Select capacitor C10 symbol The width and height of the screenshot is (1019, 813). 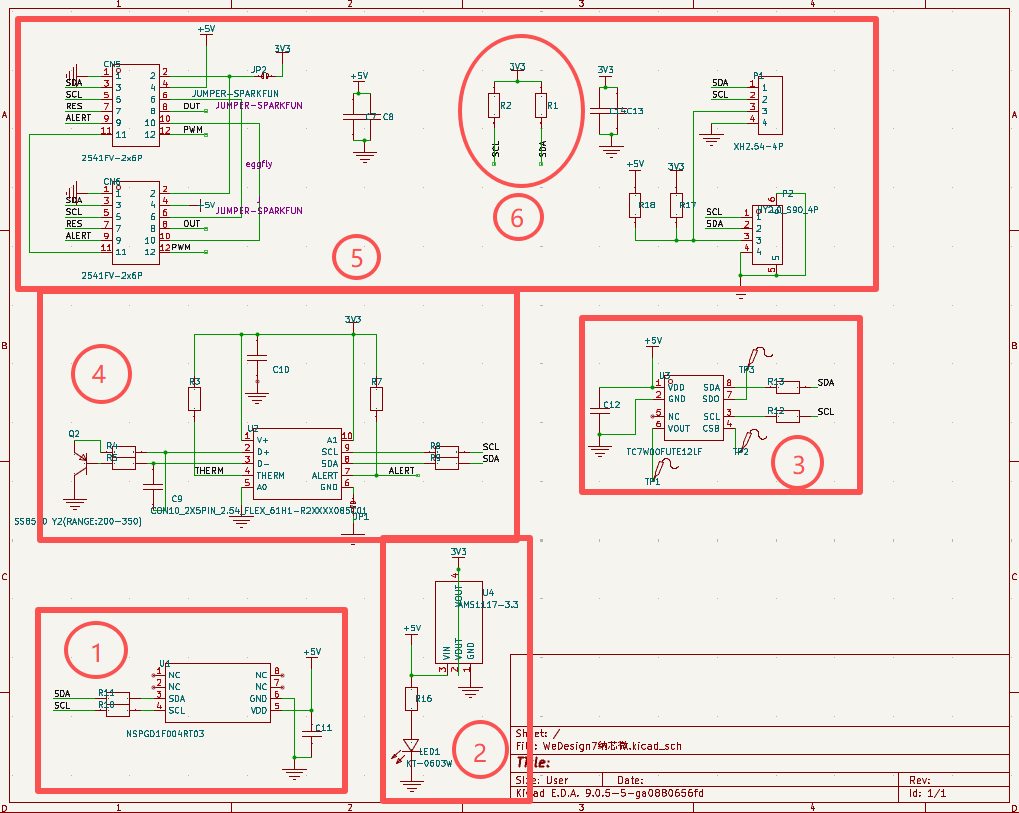click(256, 358)
